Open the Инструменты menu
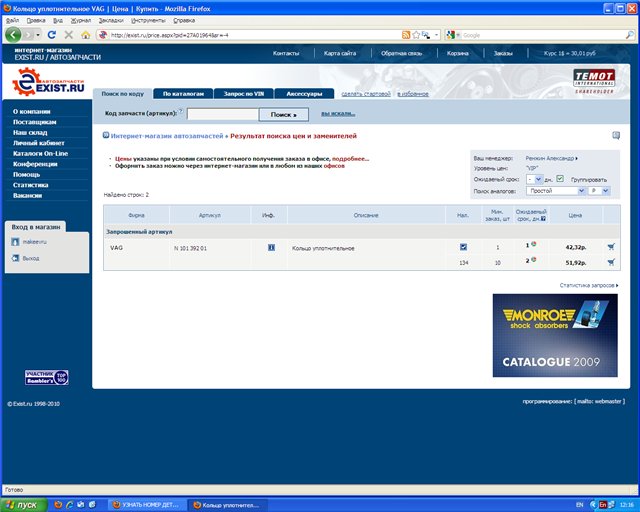Image resolution: width=640 pixels, height=512 pixels. pyautogui.click(x=148, y=20)
